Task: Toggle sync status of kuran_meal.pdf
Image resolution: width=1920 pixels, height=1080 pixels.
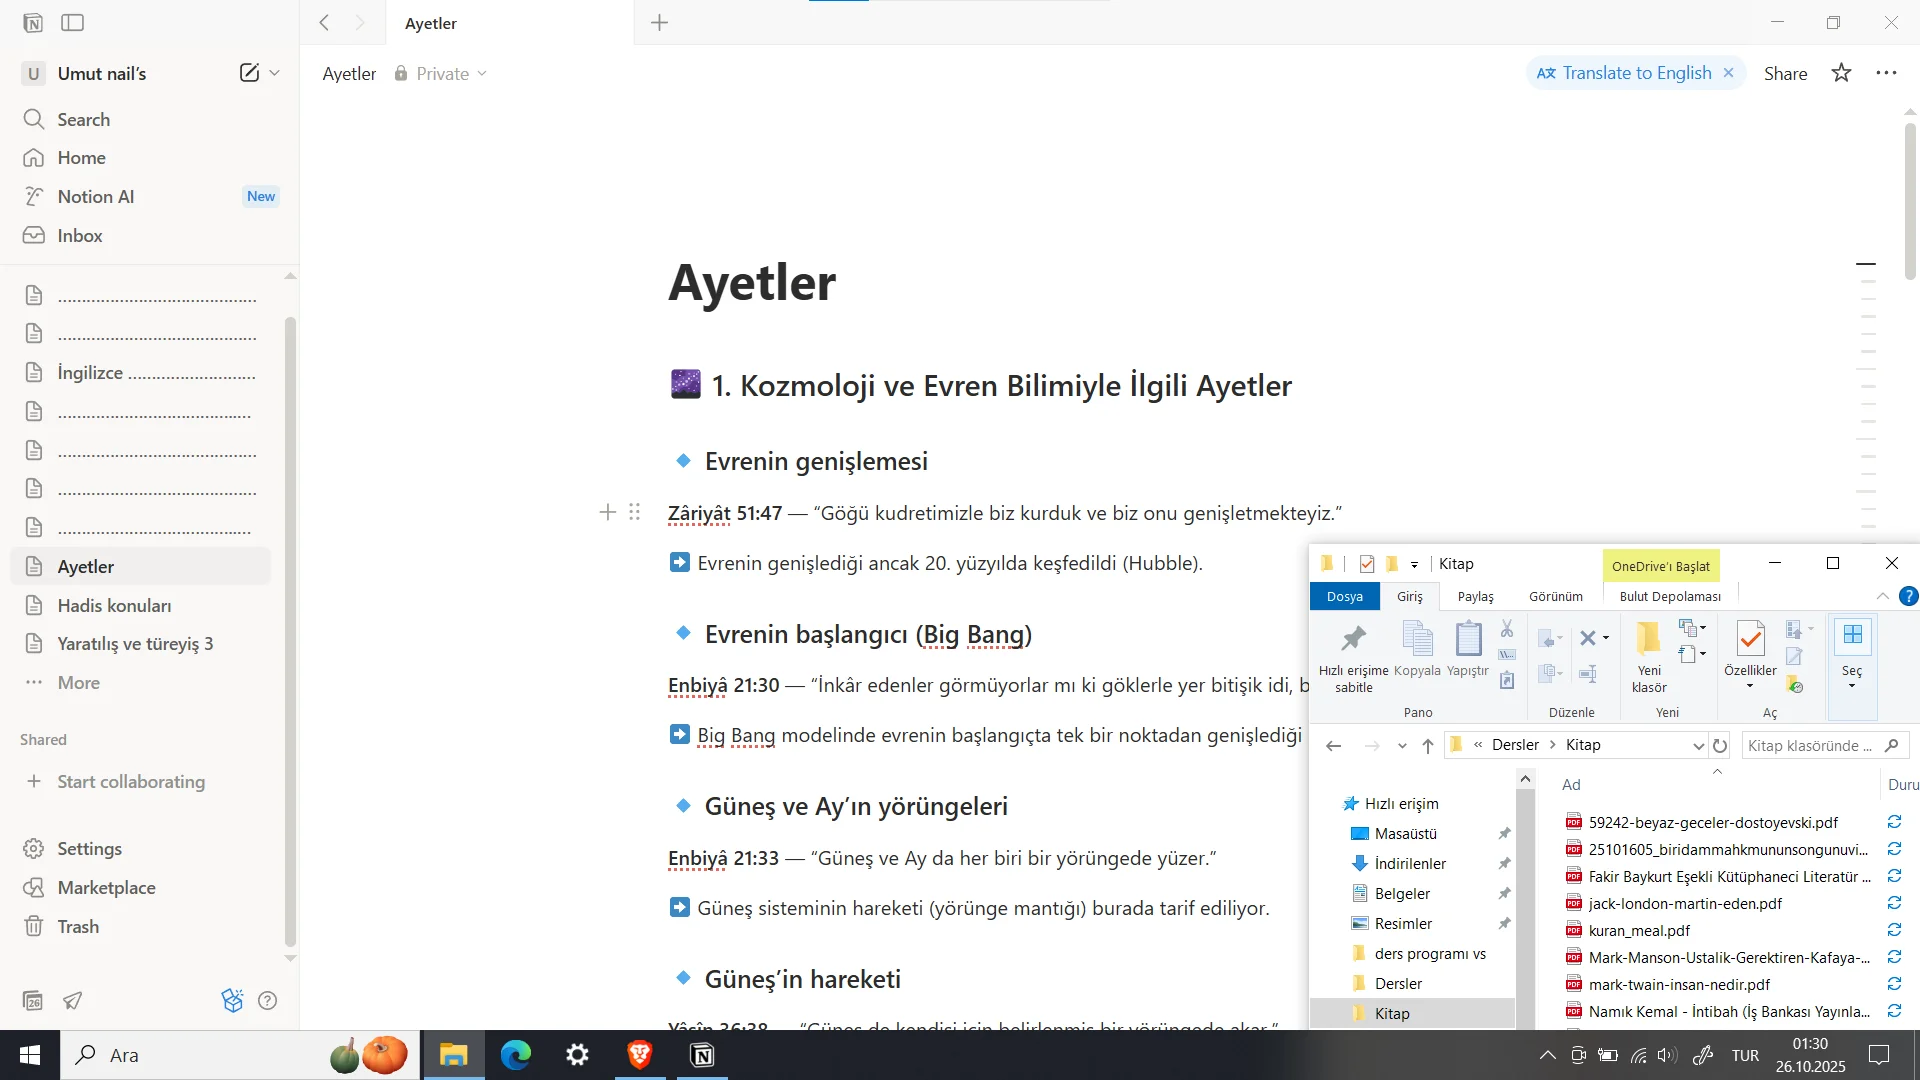Action: 1893,930
